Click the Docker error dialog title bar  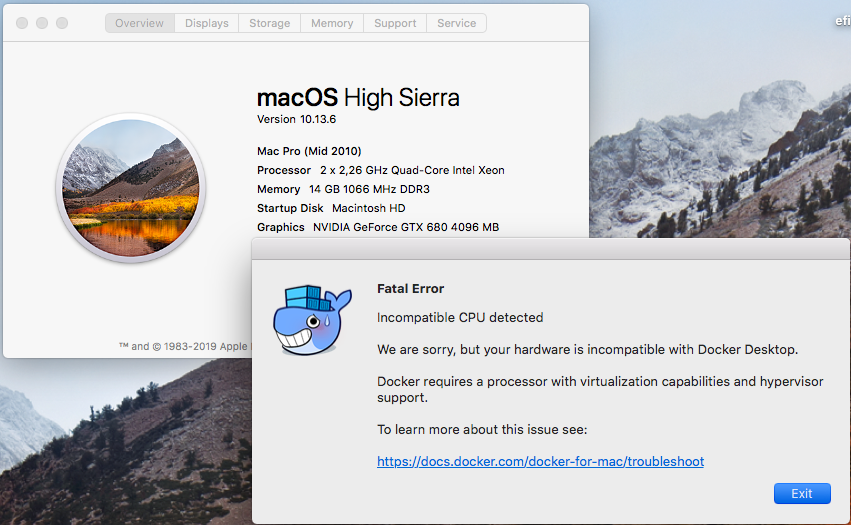551,249
